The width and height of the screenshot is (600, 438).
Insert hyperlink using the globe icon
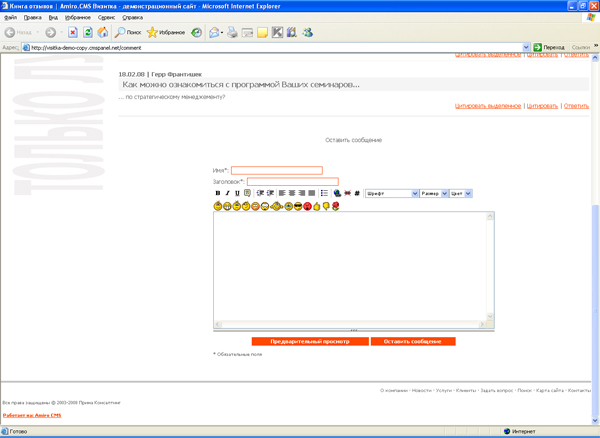coord(337,193)
